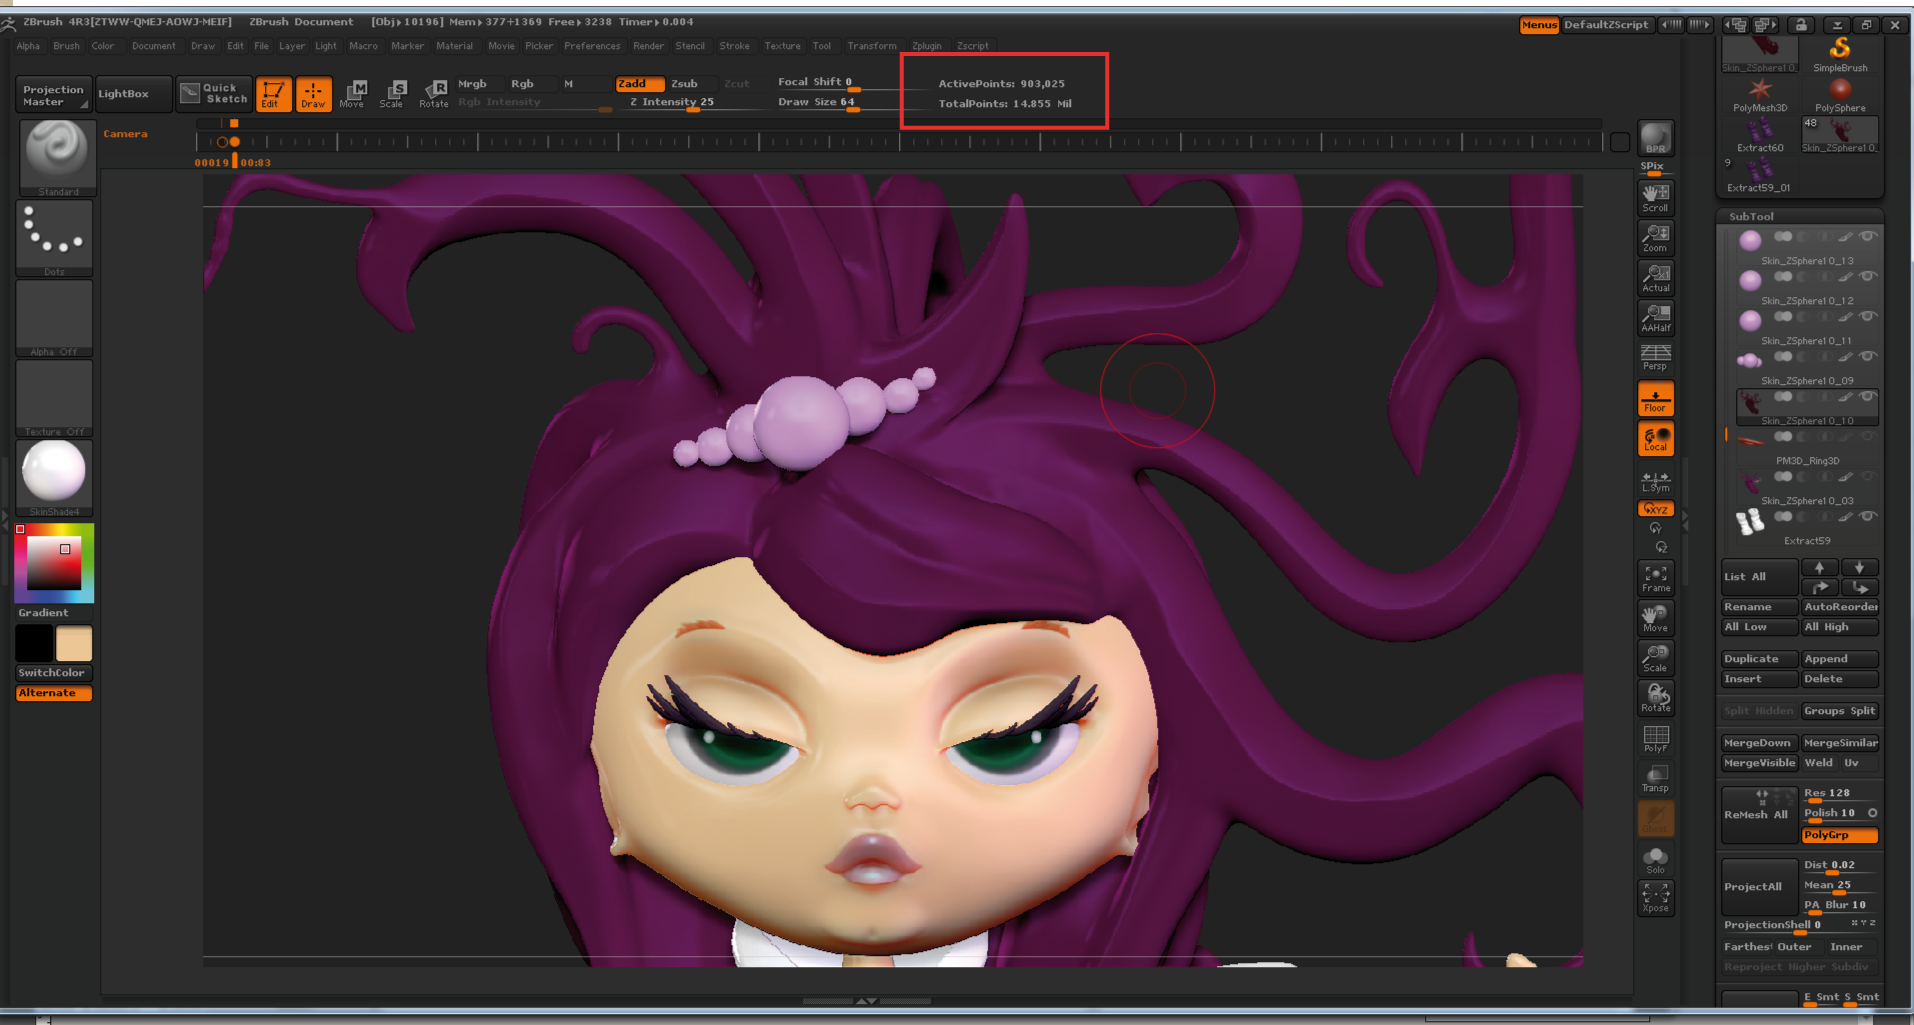Pick a color in the color picker

click(x=54, y=563)
